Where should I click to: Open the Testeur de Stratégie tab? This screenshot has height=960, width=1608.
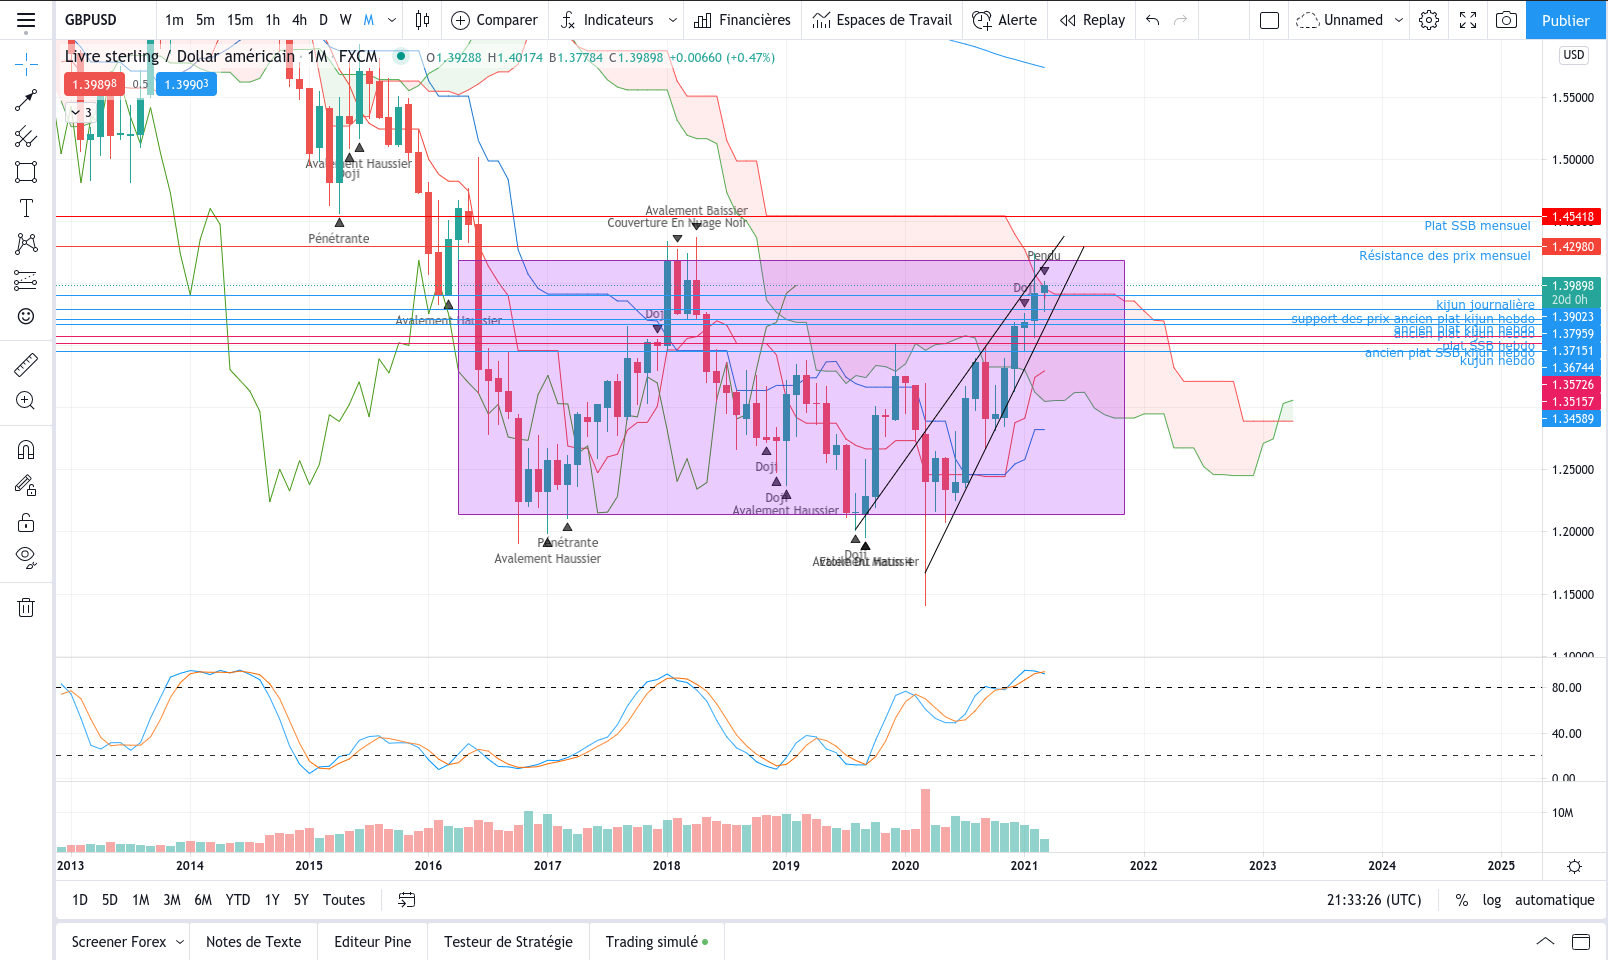[x=509, y=942]
